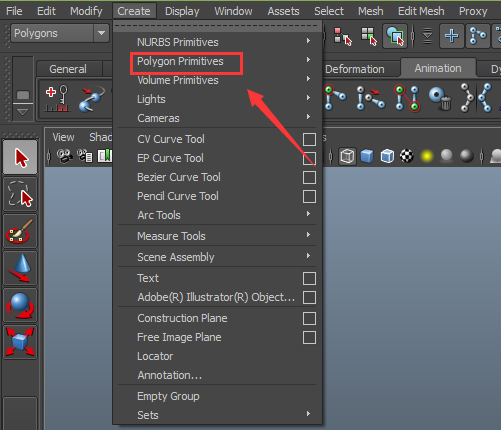Enable wireframe display cube icon
This screenshot has height=430, width=501.
[x=347, y=156]
